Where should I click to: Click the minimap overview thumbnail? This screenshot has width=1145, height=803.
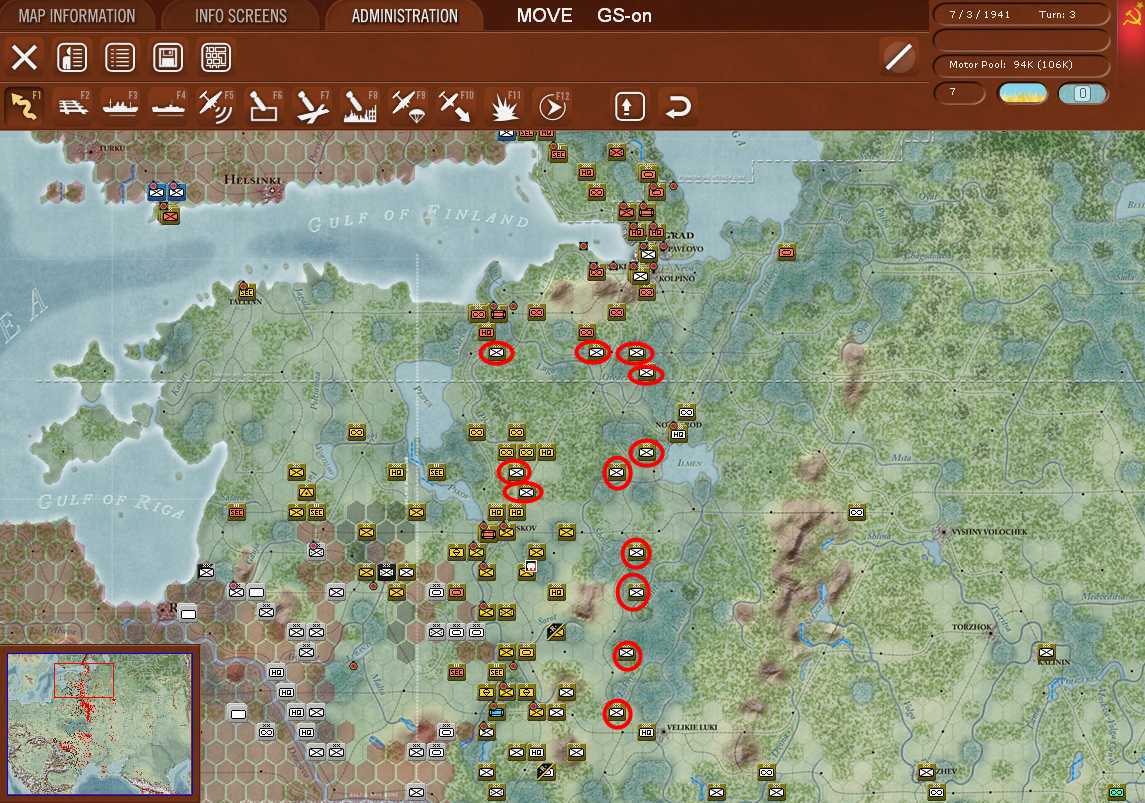[100, 724]
